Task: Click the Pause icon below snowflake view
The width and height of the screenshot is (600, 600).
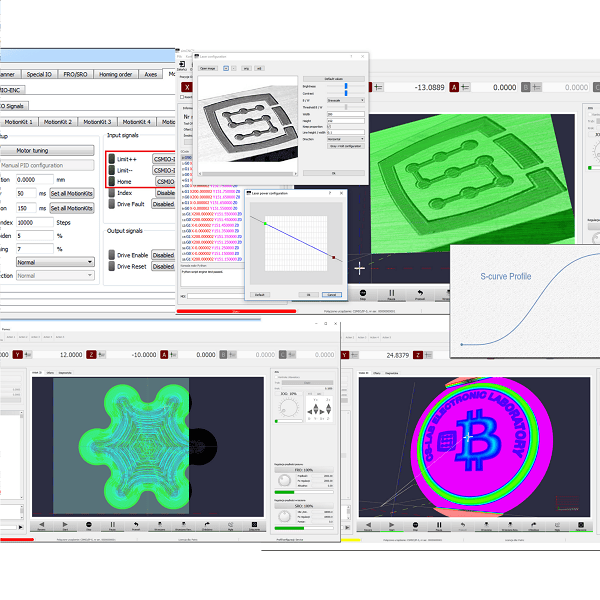Action: click(111, 524)
